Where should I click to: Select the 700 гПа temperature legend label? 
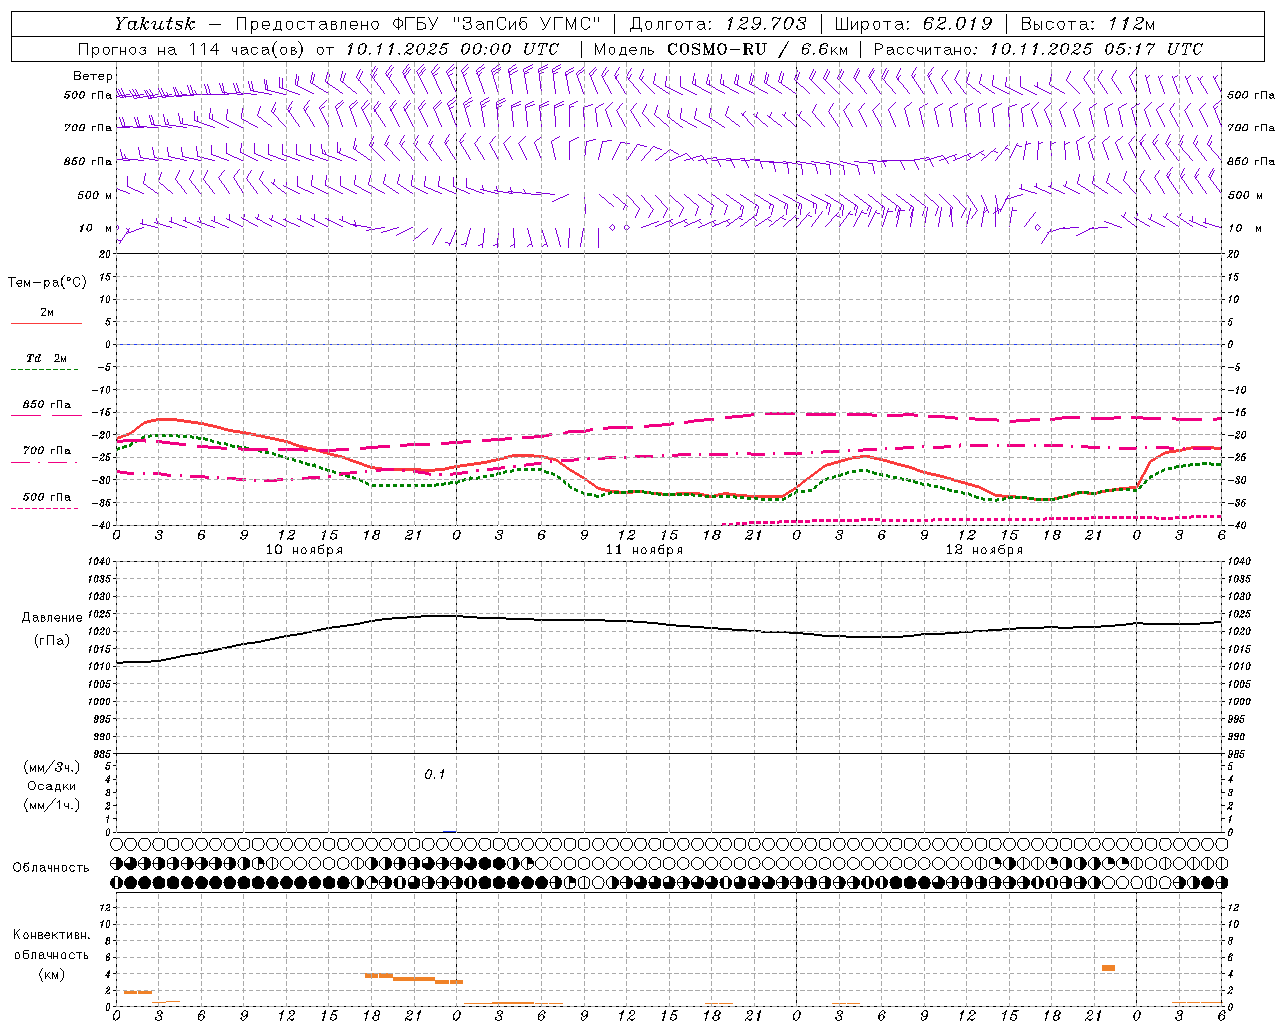(46, 451)
